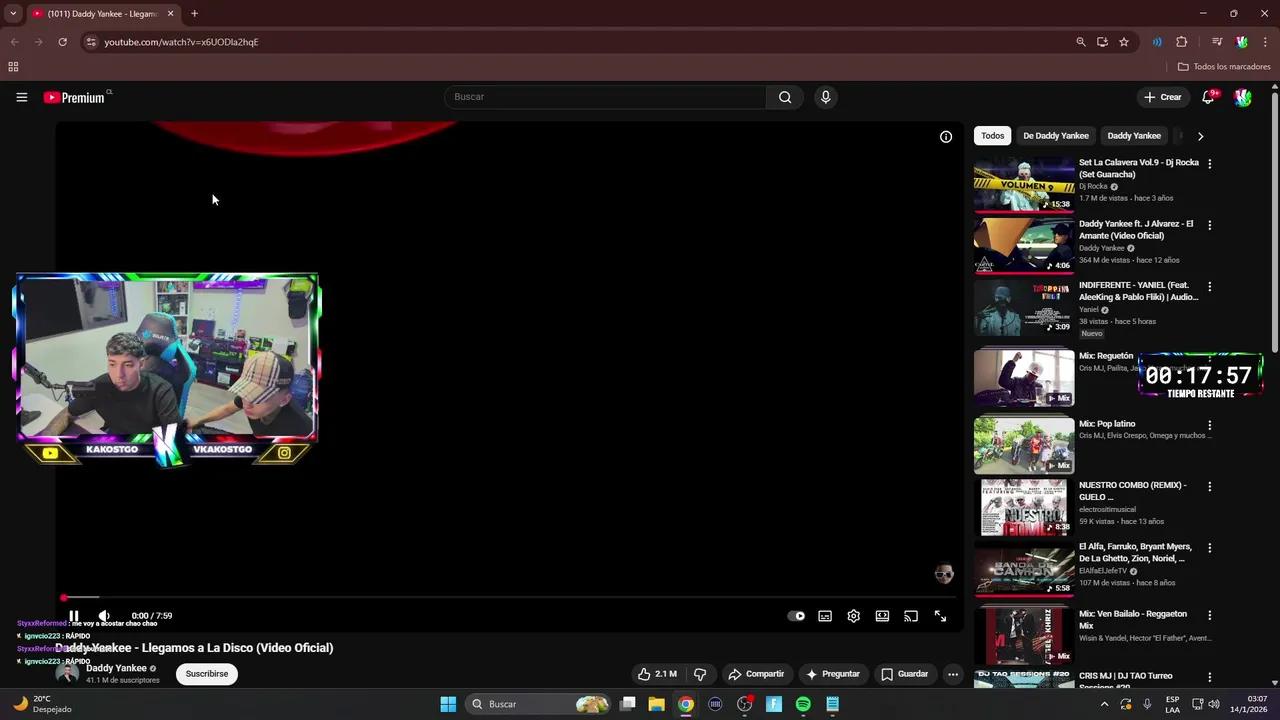Screen dimensions: 1280x720
Task: Go to YouTube Premium home logo
Action: [x=74, y=97]
